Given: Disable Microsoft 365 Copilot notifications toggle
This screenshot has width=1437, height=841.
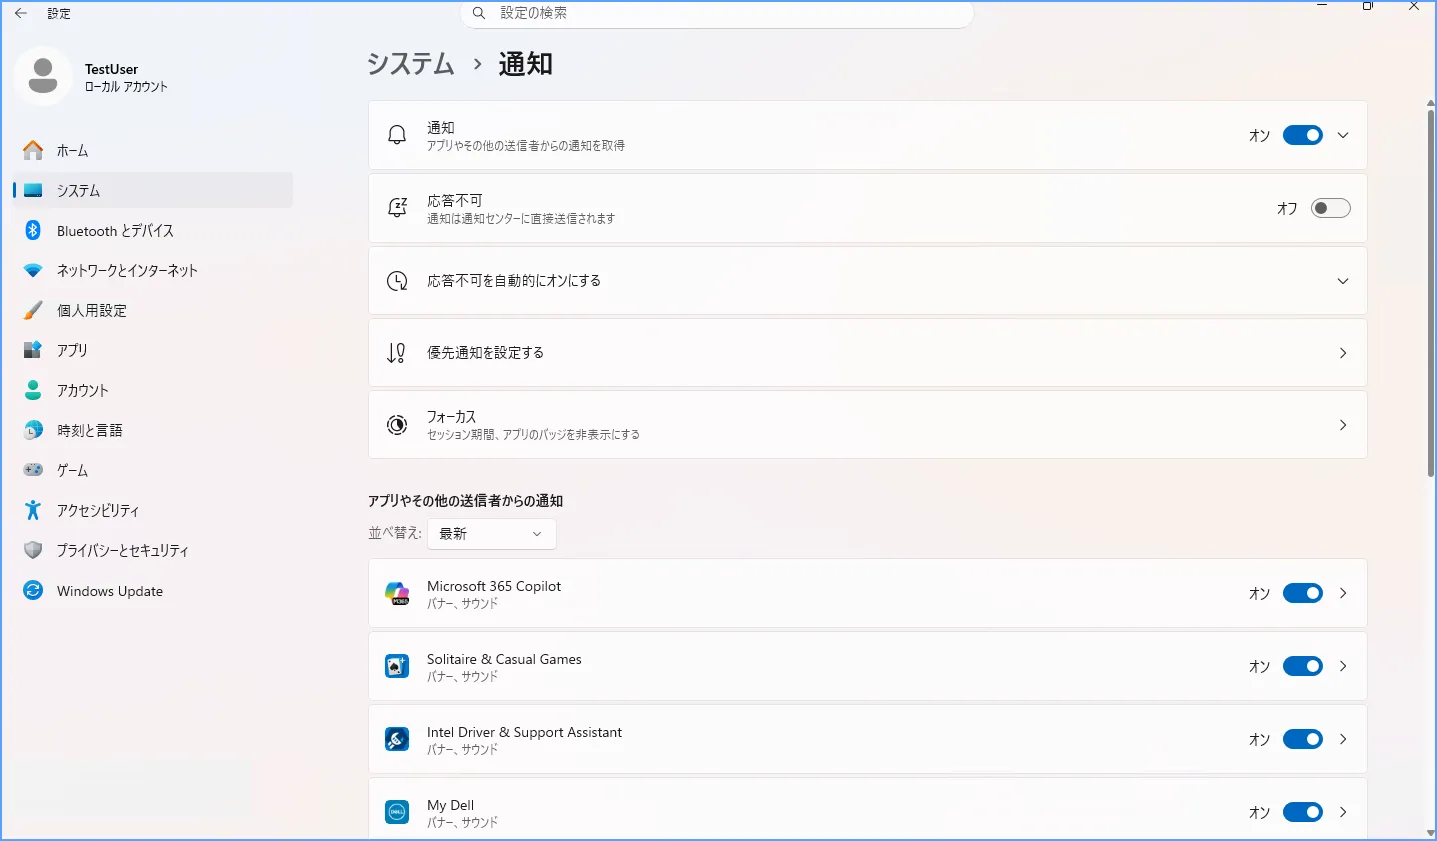Looking at the screenshot, I should [1303, 593].
